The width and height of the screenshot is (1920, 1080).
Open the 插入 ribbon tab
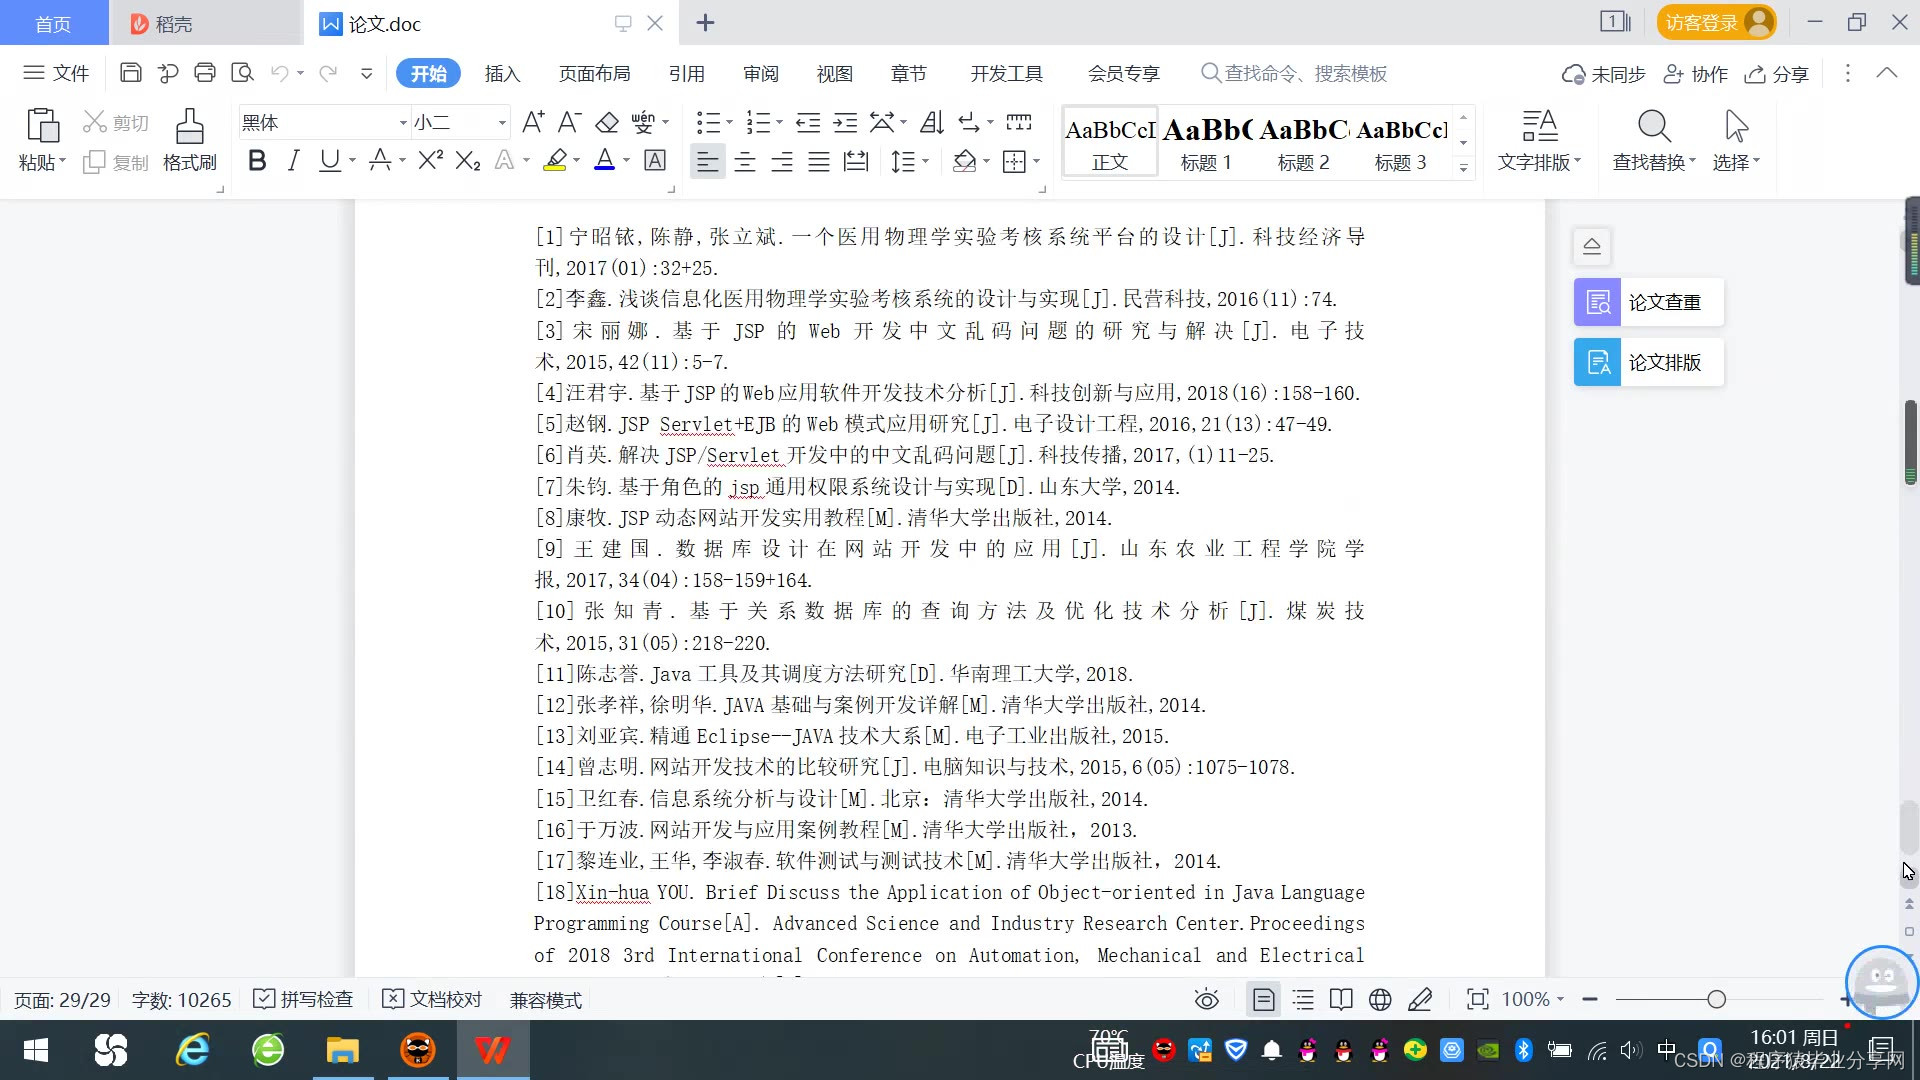tap(502, 74)
